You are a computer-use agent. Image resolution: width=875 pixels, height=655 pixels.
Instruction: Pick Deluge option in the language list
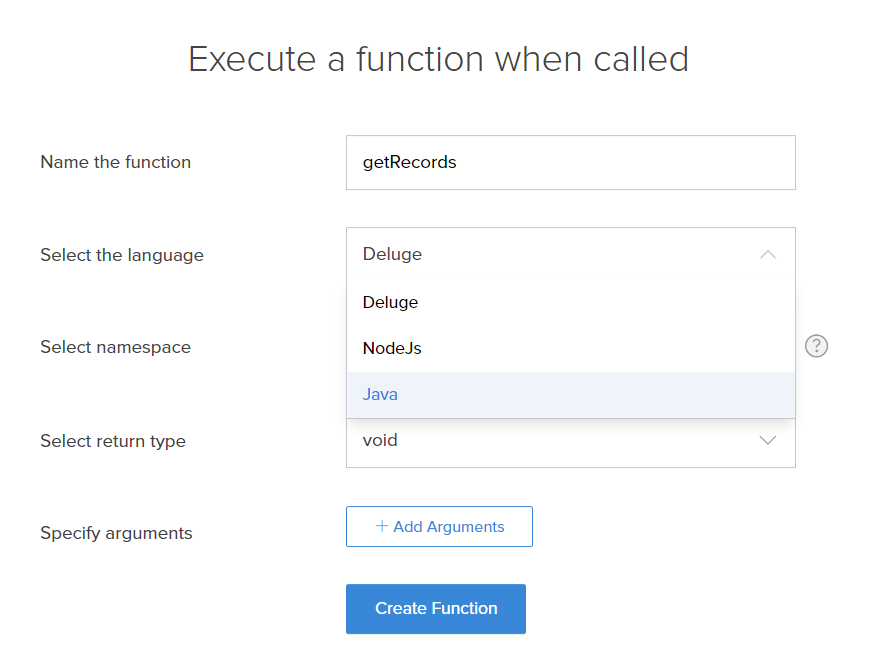point(571,302)
